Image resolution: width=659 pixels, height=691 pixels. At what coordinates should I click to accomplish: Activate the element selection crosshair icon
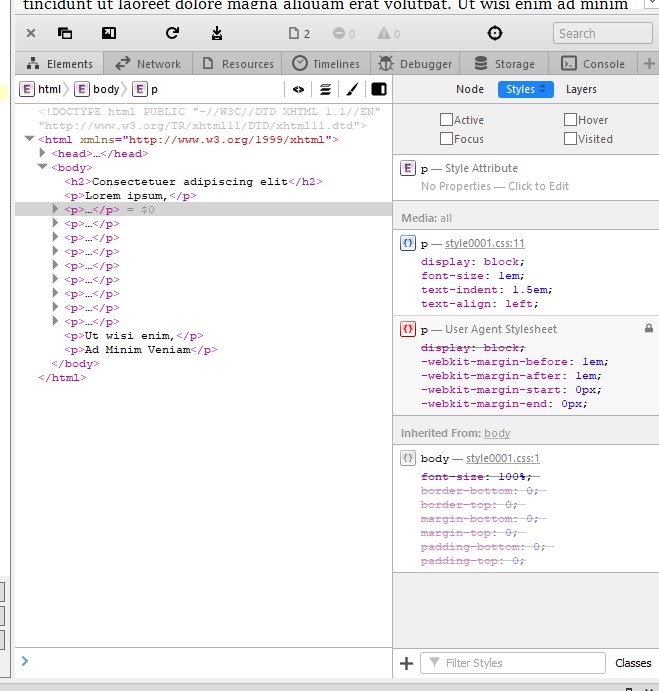[495, 33]
